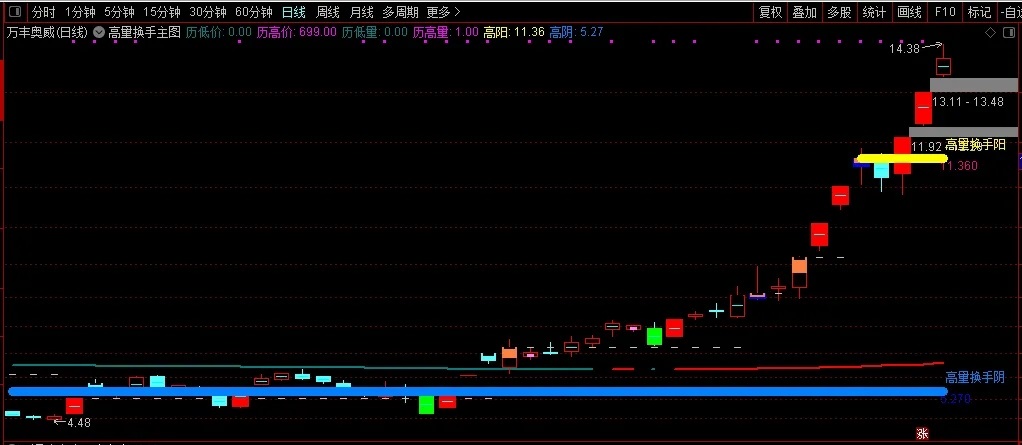Click the 11.360 price label
Viewport: 1022px width, 445px height.
[x=959, y=166]
